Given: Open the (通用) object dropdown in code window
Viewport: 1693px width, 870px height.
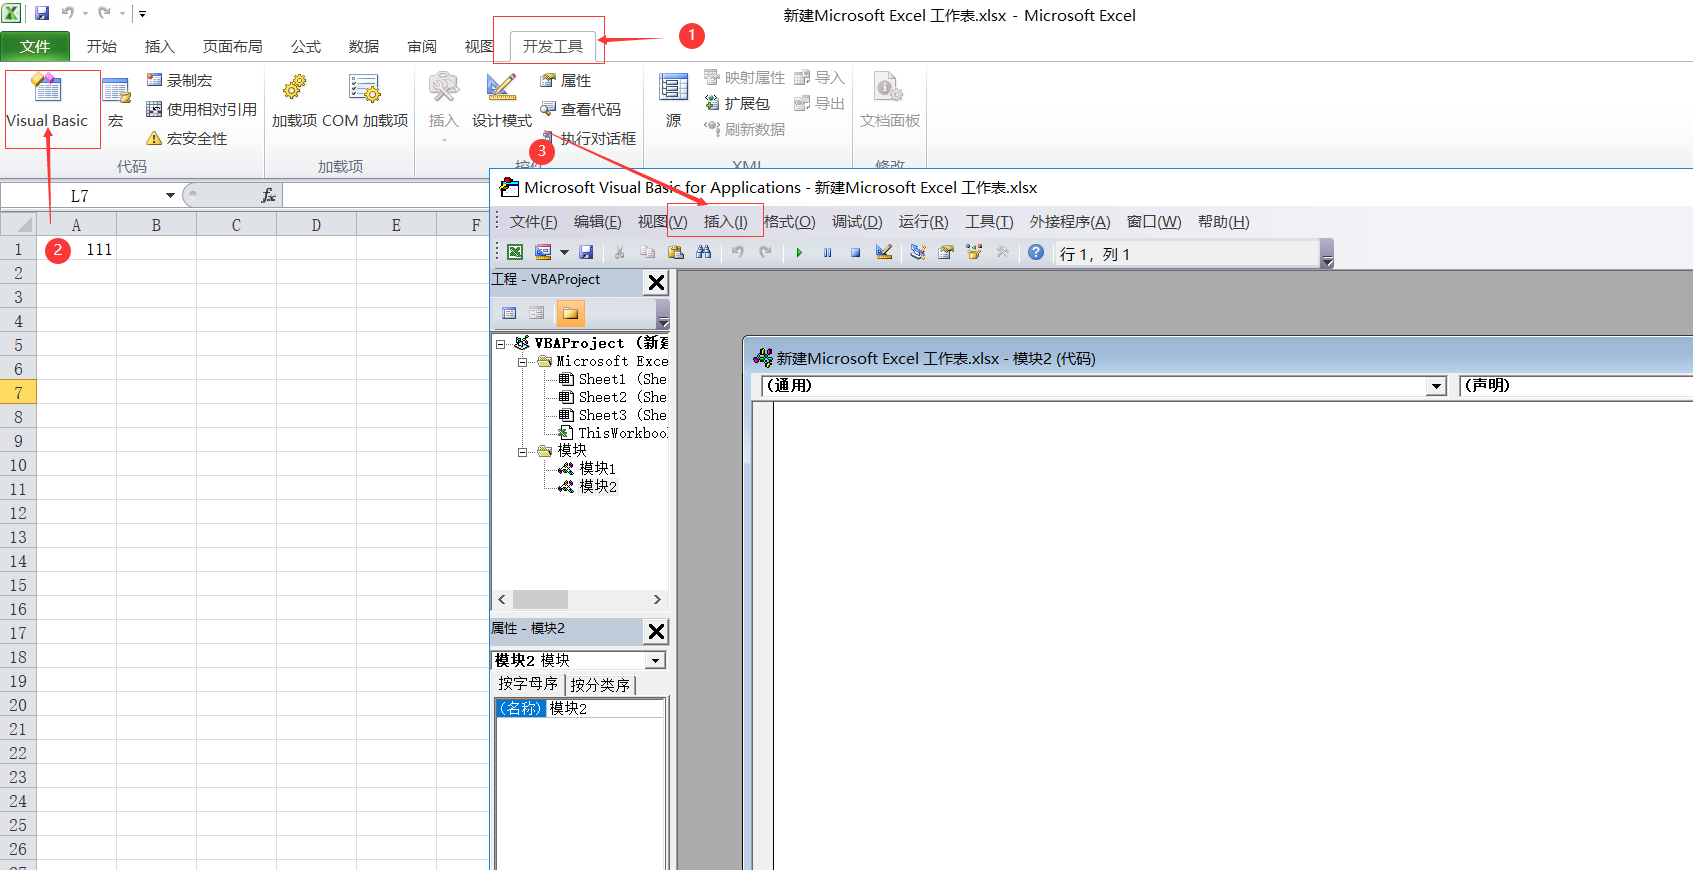Looking at the screenshot, I should pos(1437,386).
